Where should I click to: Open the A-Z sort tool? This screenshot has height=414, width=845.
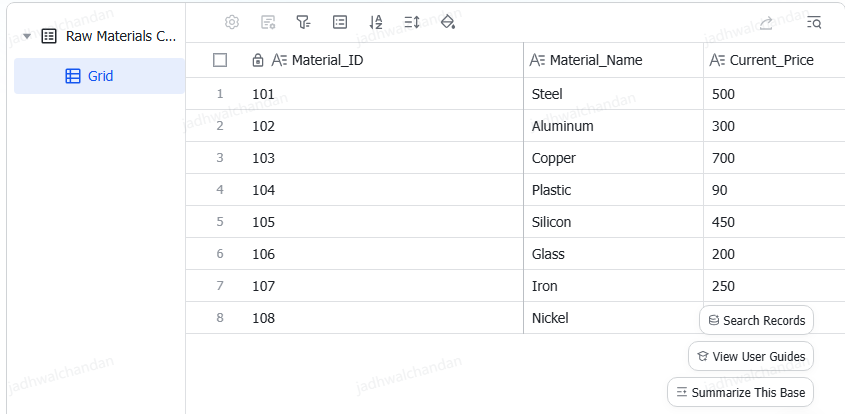(x=376, y=22)
